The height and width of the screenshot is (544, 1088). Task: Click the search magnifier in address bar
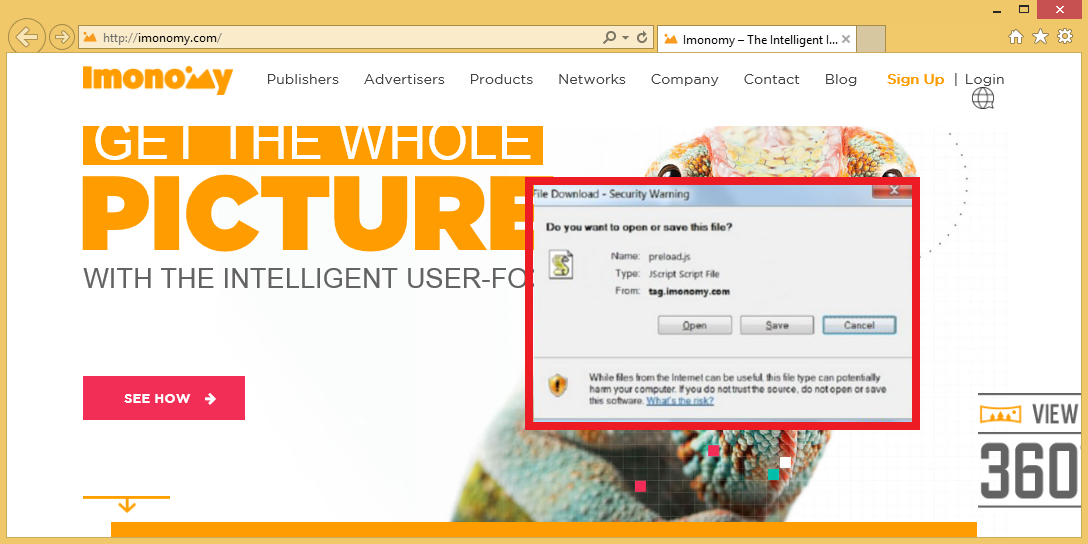(609, 38)
